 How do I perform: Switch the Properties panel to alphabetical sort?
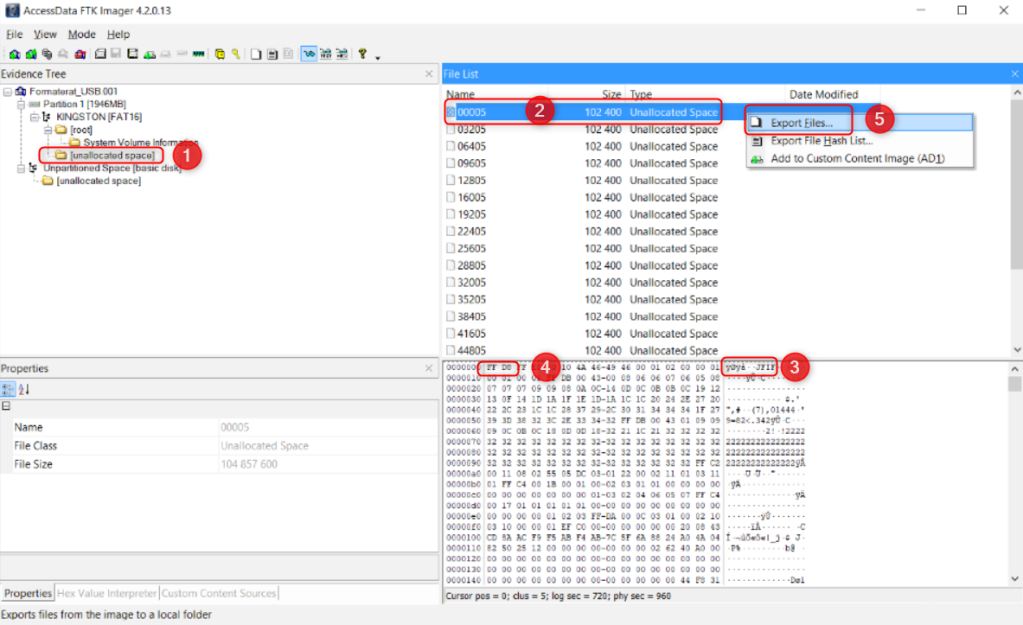click(24, 389)
